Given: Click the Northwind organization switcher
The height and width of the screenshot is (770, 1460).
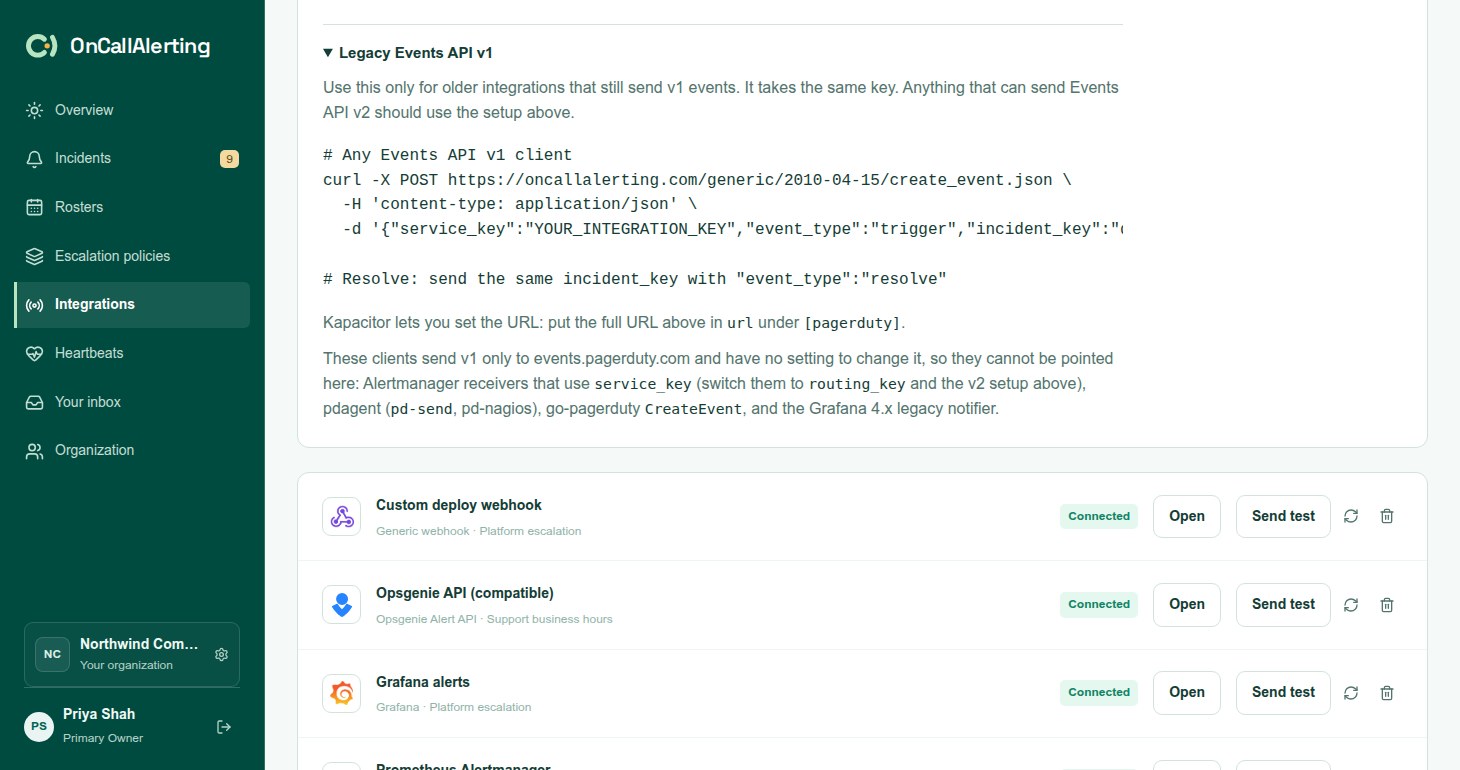Looking at the screenshot, I should (x=132, y=654).
